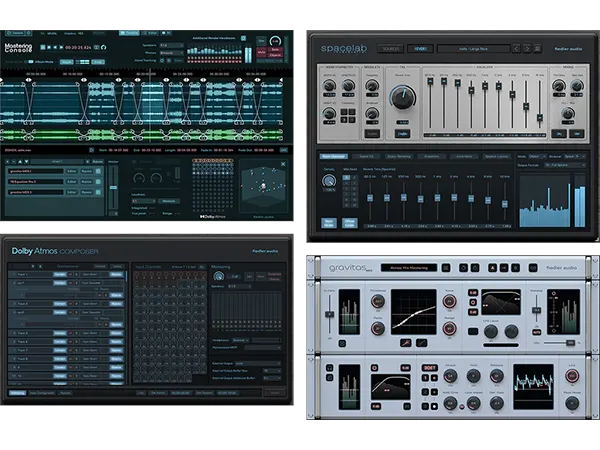The image size is (600, 450).
Task: Select the Timeline tab in Mastering Console
Action: click(129, 33)
